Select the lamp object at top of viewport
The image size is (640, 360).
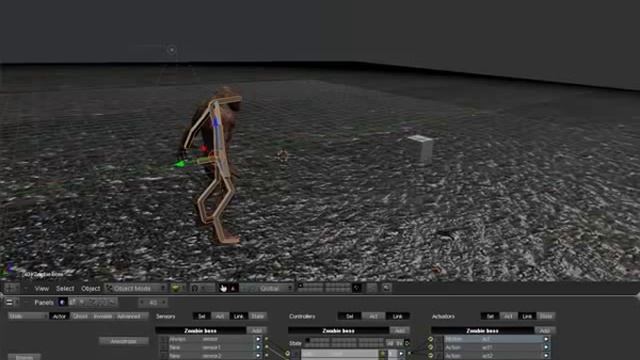coord(172,50)
